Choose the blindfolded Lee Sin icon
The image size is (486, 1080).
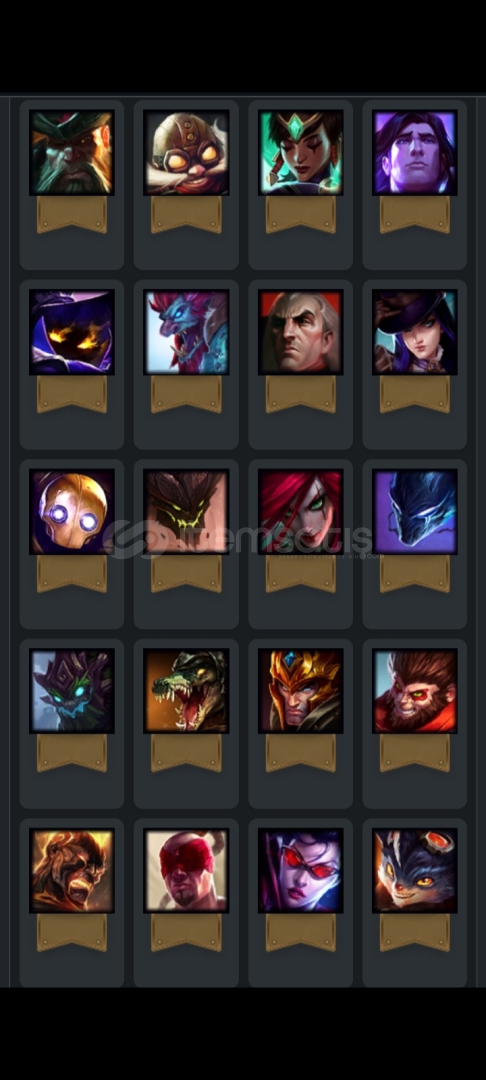[186, 871]
